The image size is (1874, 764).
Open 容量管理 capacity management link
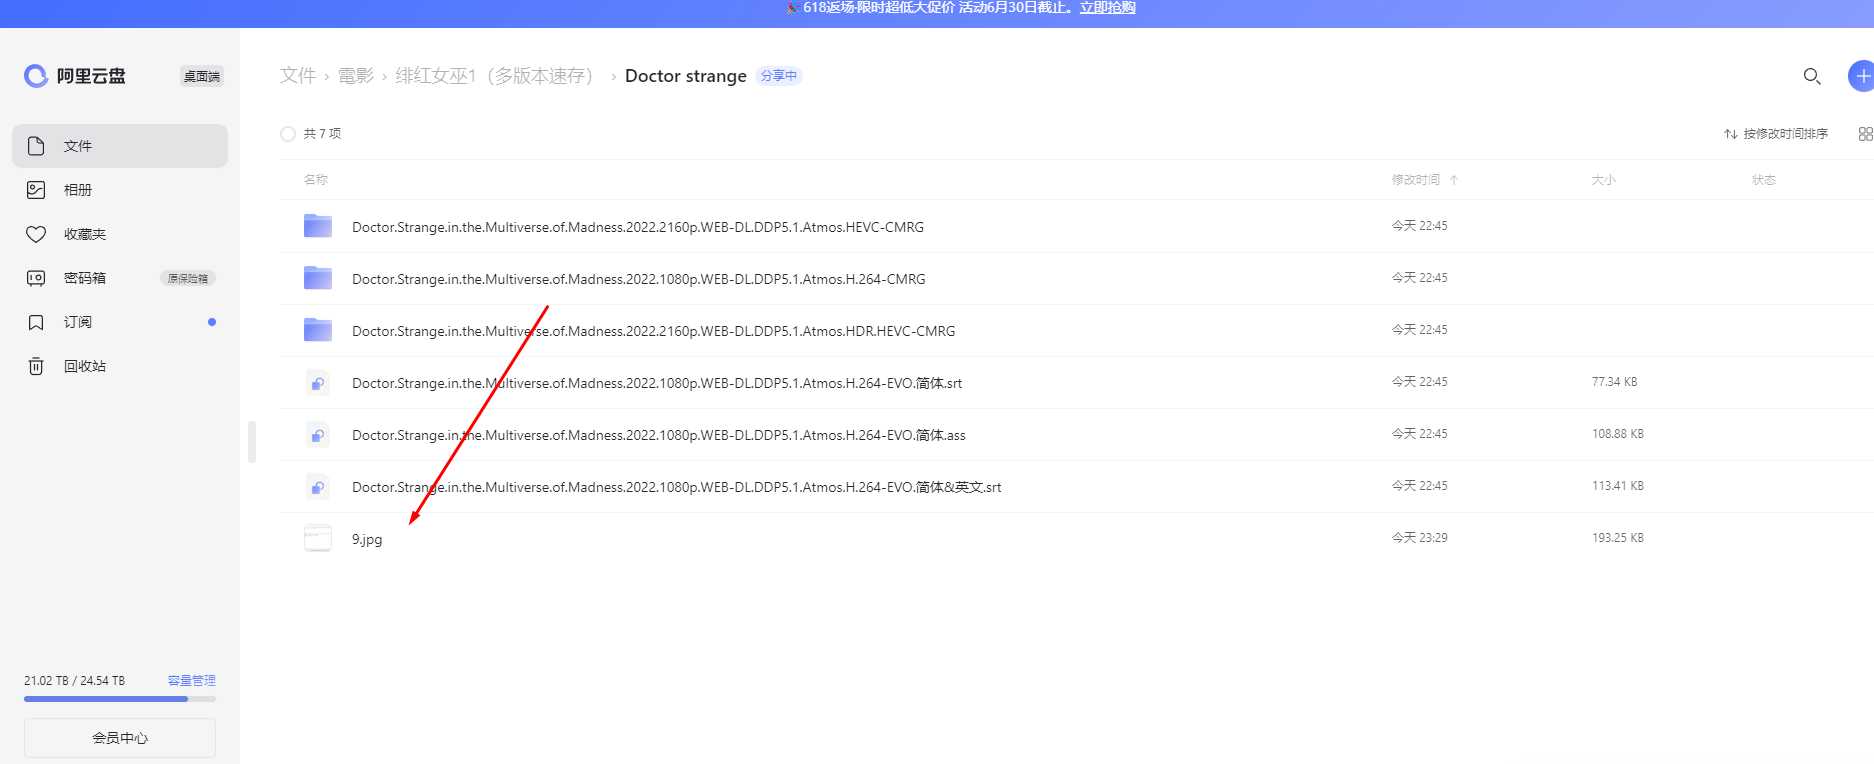coord(192,680)
